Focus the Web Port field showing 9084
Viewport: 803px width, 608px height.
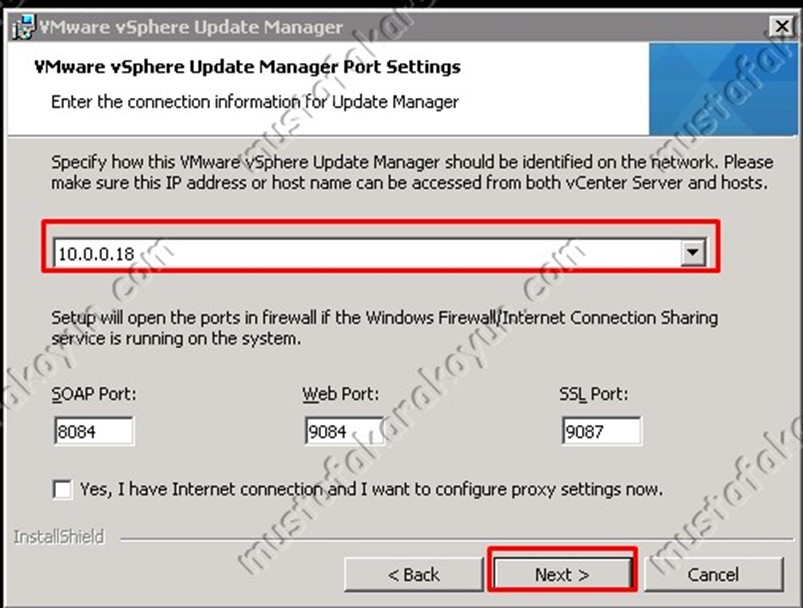pyautogui.click(x=345, y=431)
